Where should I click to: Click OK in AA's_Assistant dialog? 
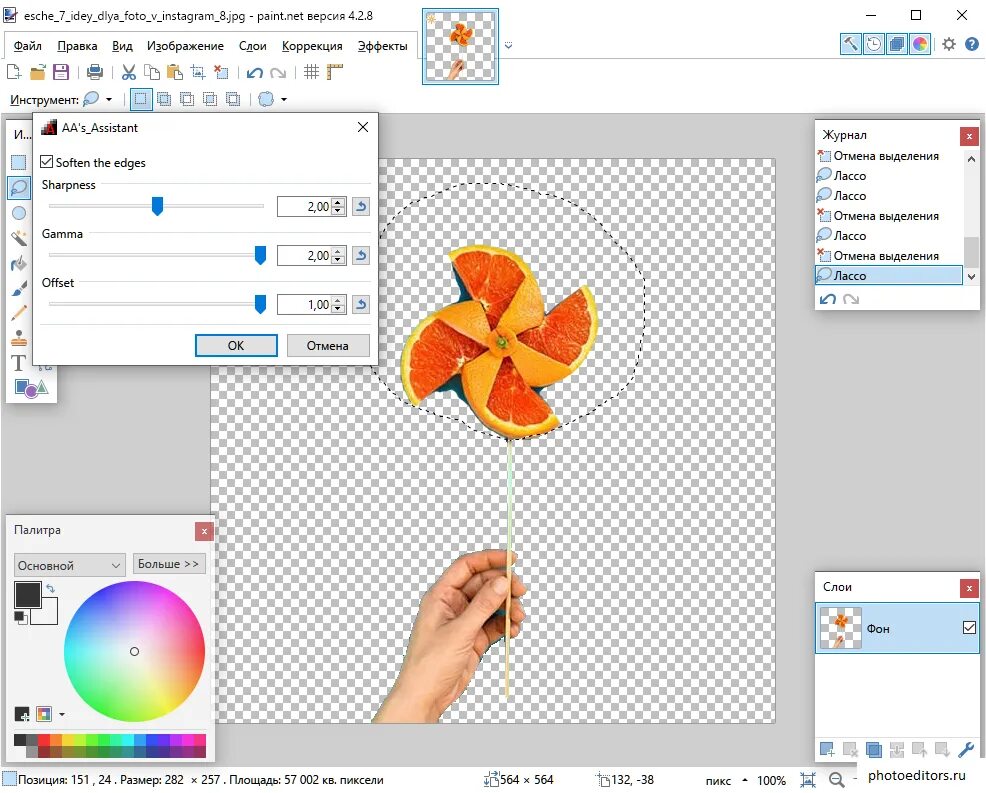[236, 345]
